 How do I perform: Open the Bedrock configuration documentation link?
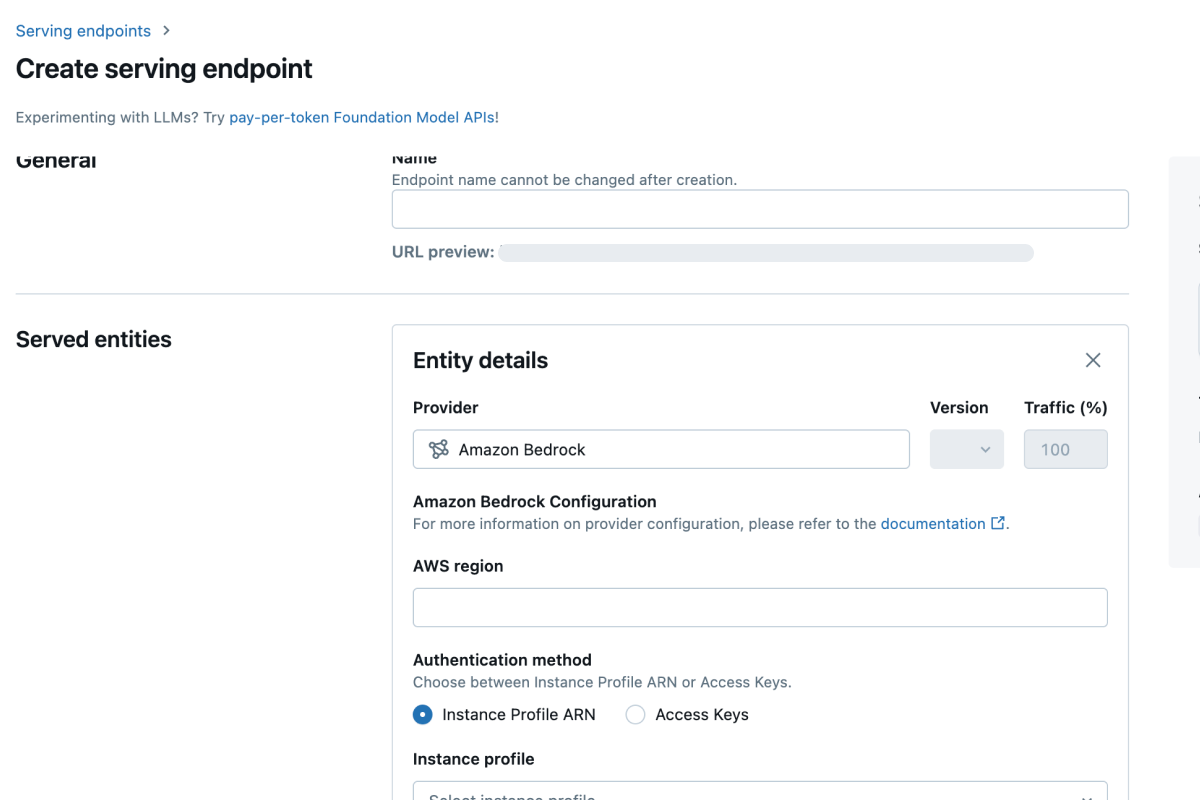pyautogui.click(x=934, y=523)
